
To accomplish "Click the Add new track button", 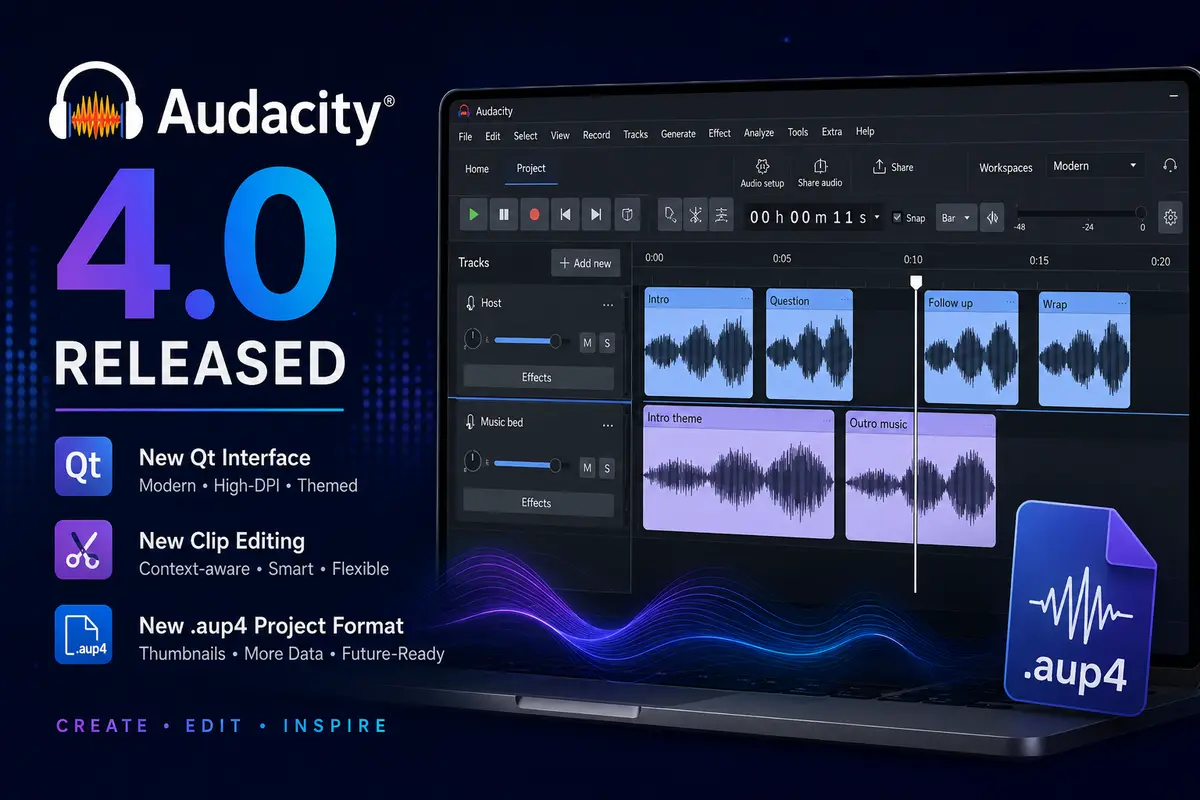I will click(586, 263).
